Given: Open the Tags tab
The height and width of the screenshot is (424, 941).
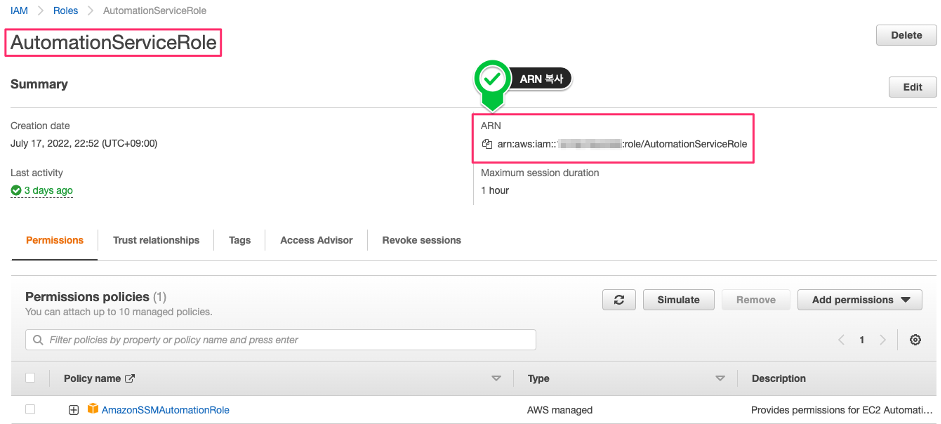Looking at the screenshot, I should (239, 240).
